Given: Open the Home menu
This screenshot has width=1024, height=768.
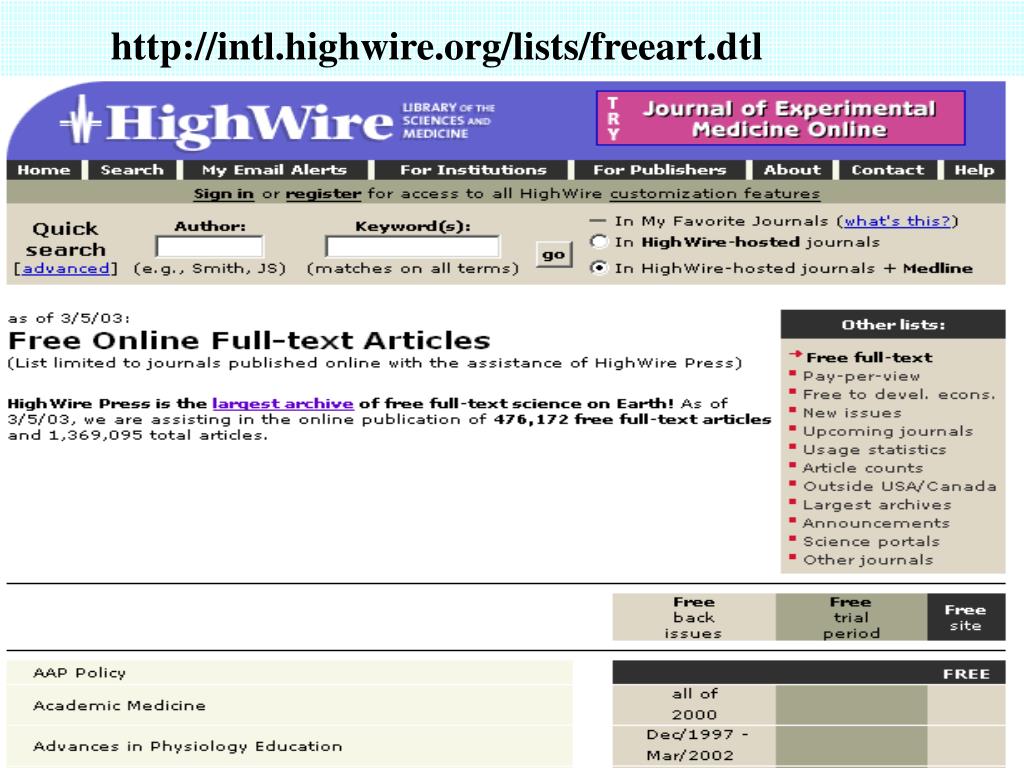Looking at the screenshot, I should tap(44, 170).
